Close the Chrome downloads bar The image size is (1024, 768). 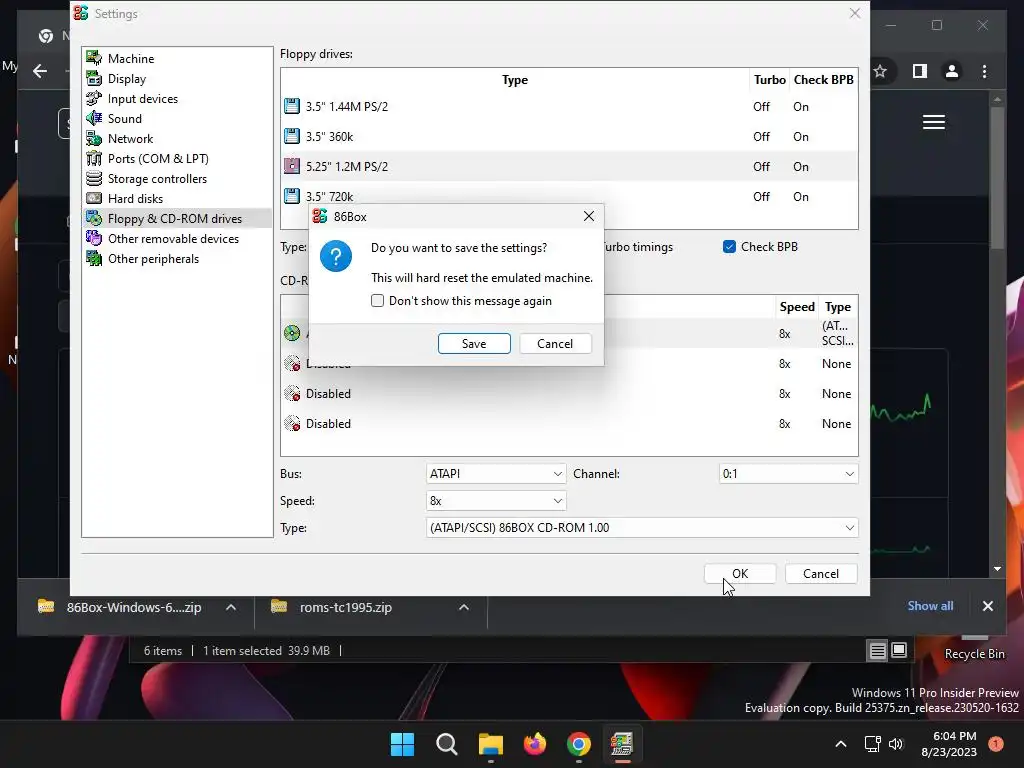pos(987,607)
